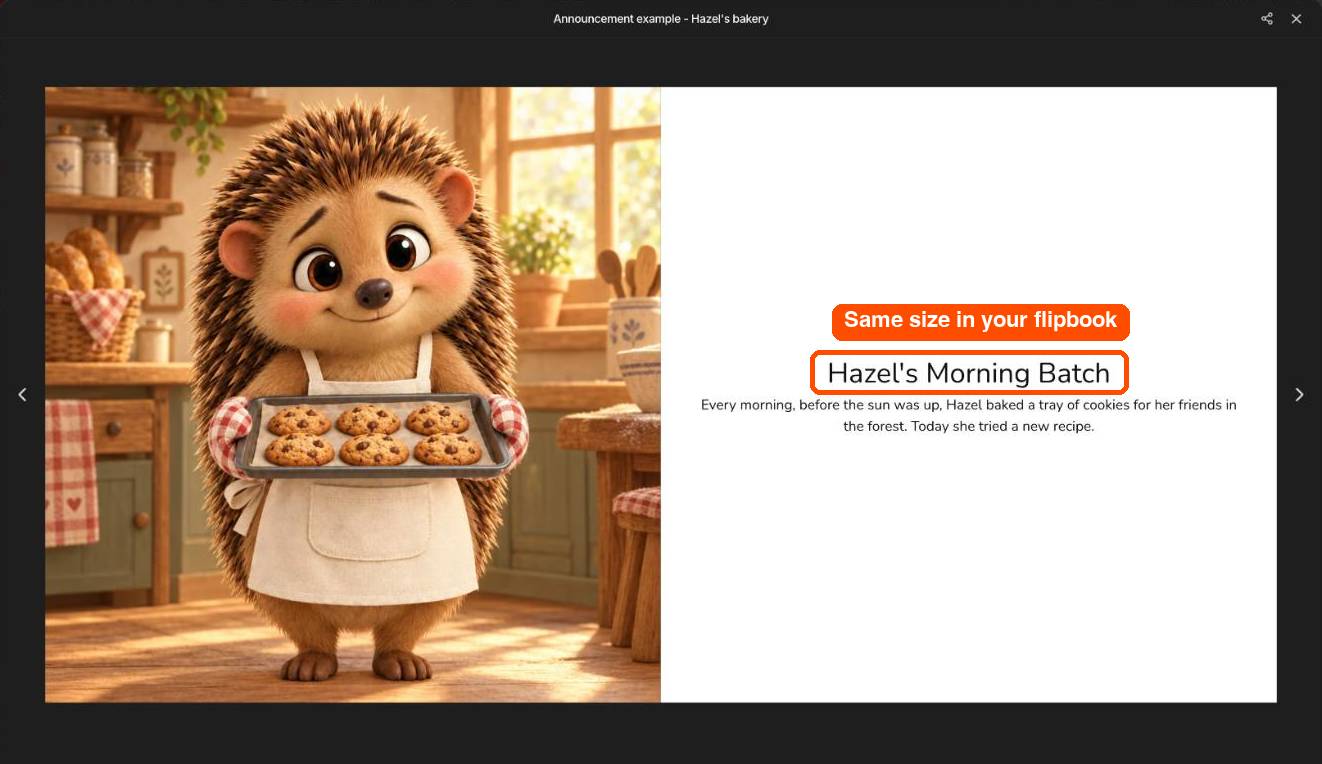
Task: Click the share icon in top bar
Action: [1267, 19]
